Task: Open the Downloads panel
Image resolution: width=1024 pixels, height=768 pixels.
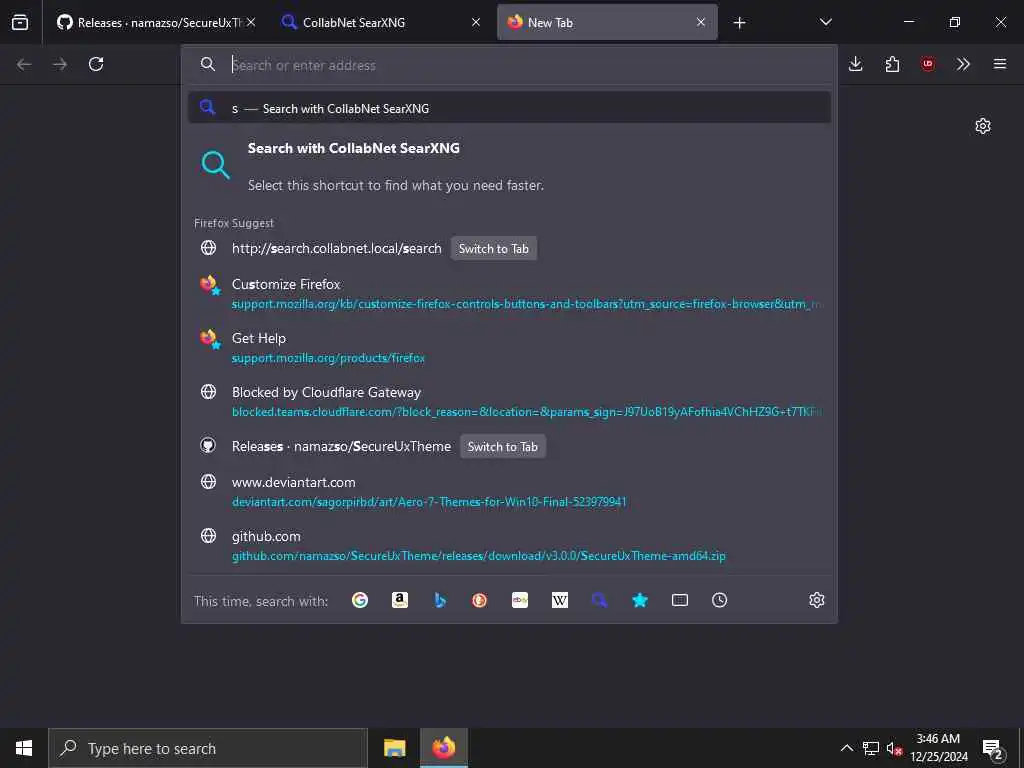Action: [856, 64]
